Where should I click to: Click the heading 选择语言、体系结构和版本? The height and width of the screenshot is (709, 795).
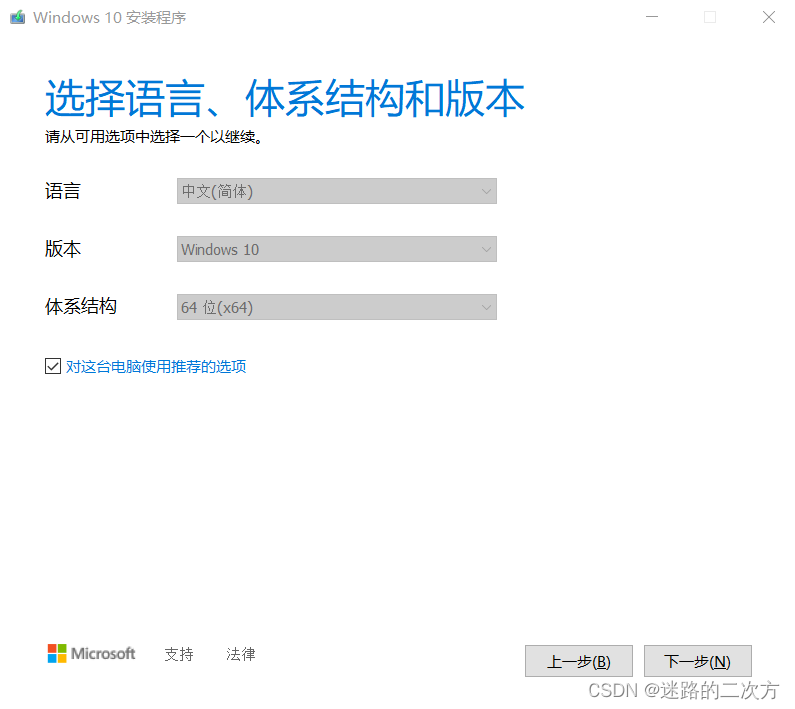coord(284,98)
